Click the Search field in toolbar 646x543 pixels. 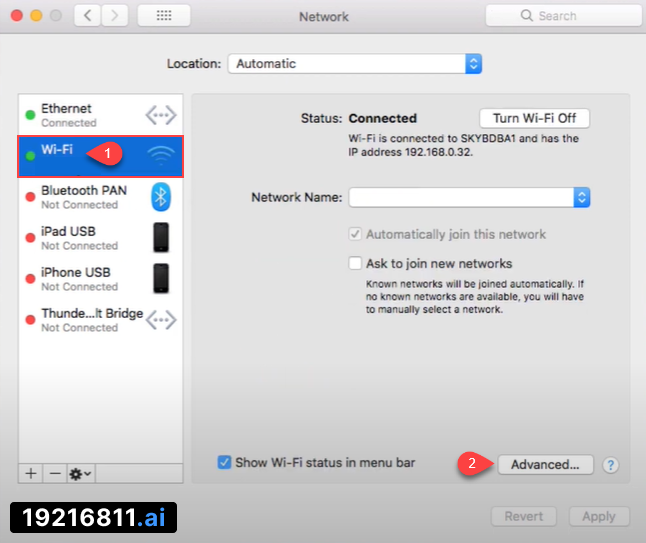[x=564, y=16]
